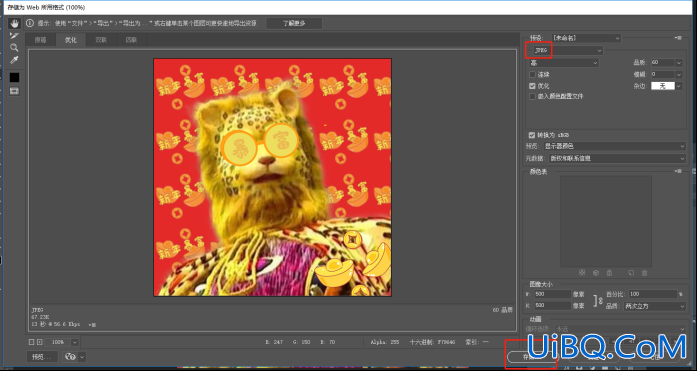
Task: Open the 模糊 slider dropdown arrow
Action: coord(678,75)
